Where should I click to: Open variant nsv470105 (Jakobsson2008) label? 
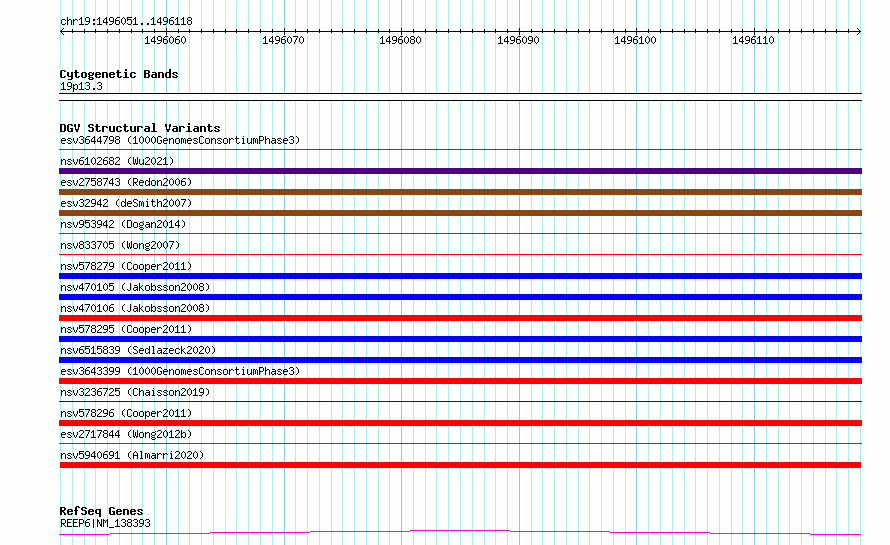(x=135, y=287)
